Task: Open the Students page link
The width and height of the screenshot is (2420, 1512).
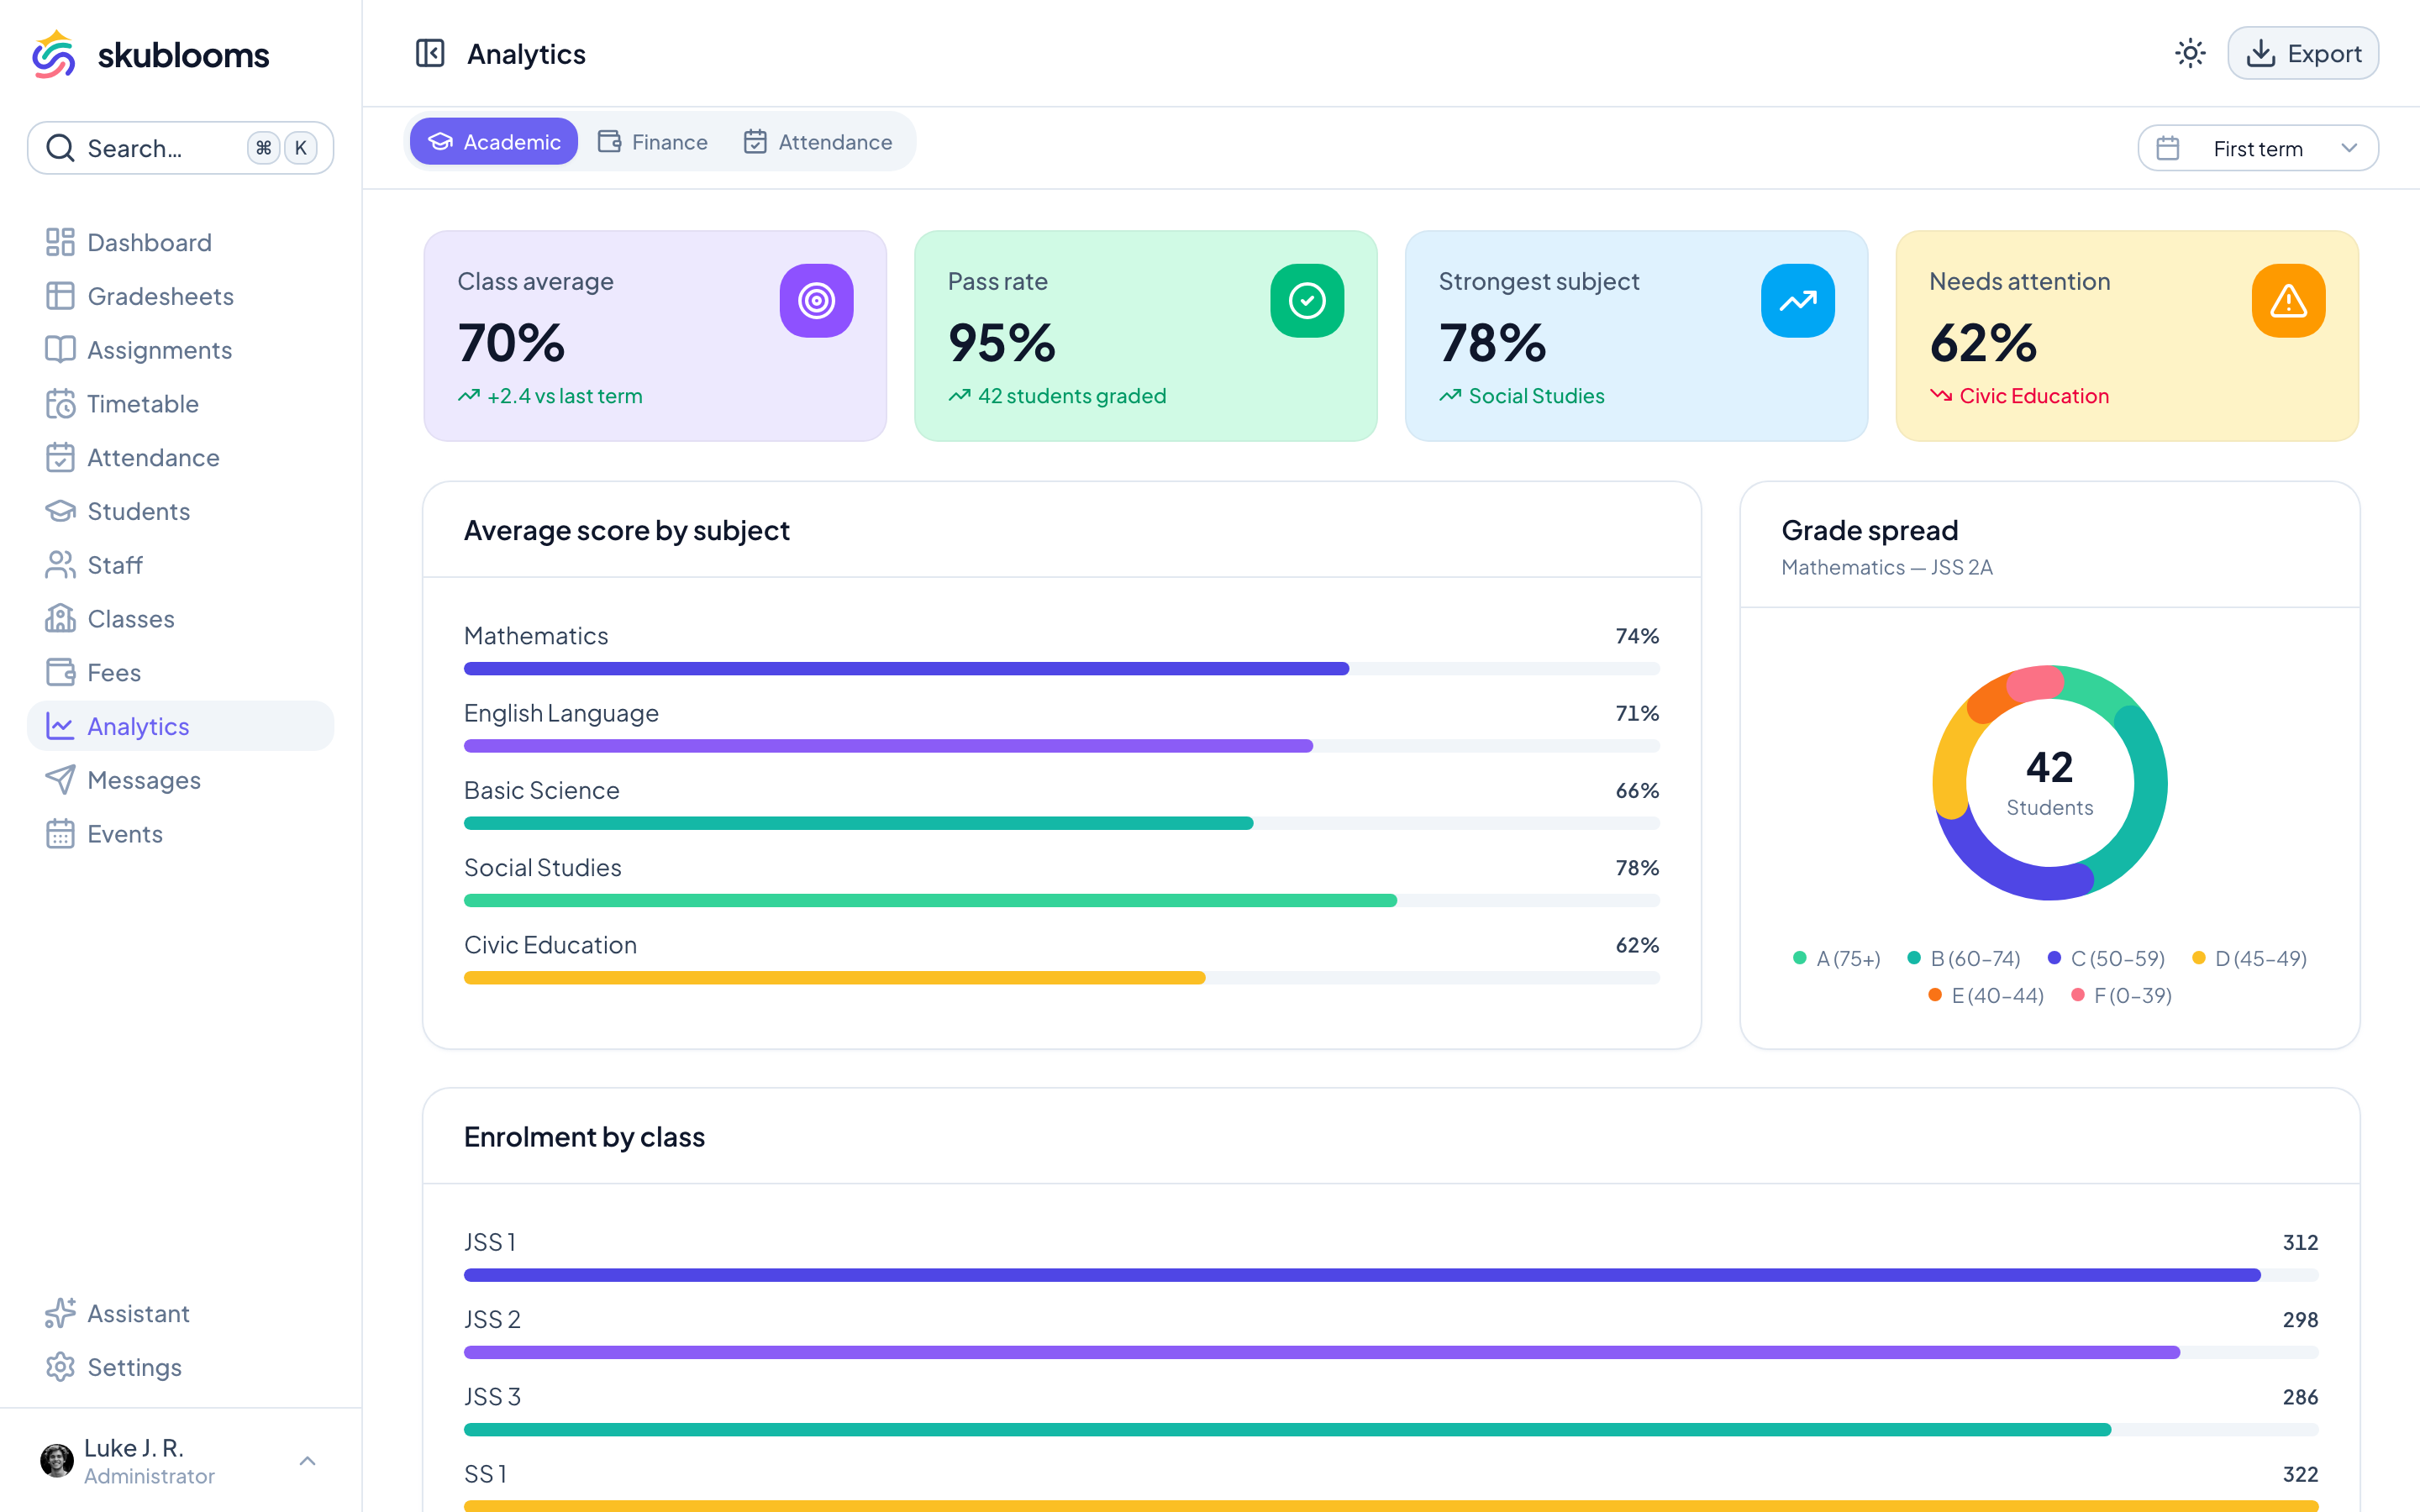Action: pos(180,511)
